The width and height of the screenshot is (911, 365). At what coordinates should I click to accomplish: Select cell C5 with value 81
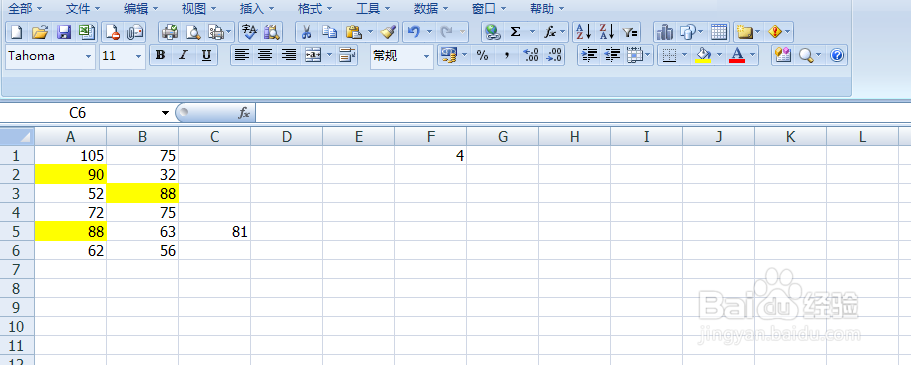point(214,232)
